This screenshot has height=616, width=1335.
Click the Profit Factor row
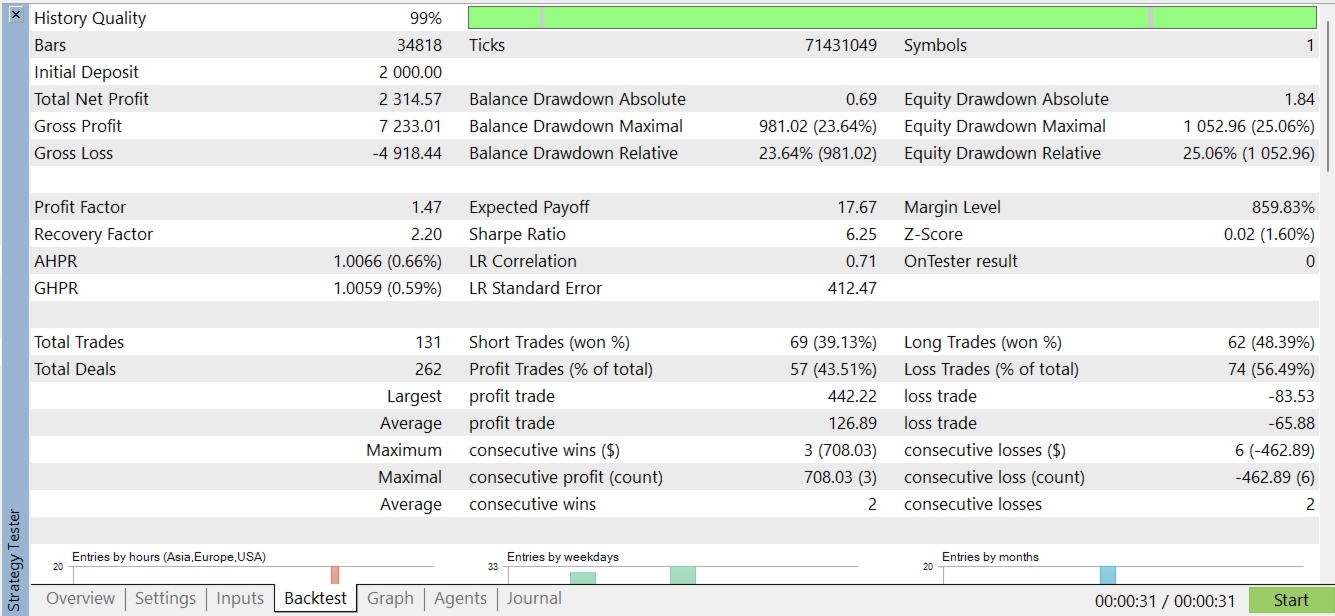click(674, 207)
